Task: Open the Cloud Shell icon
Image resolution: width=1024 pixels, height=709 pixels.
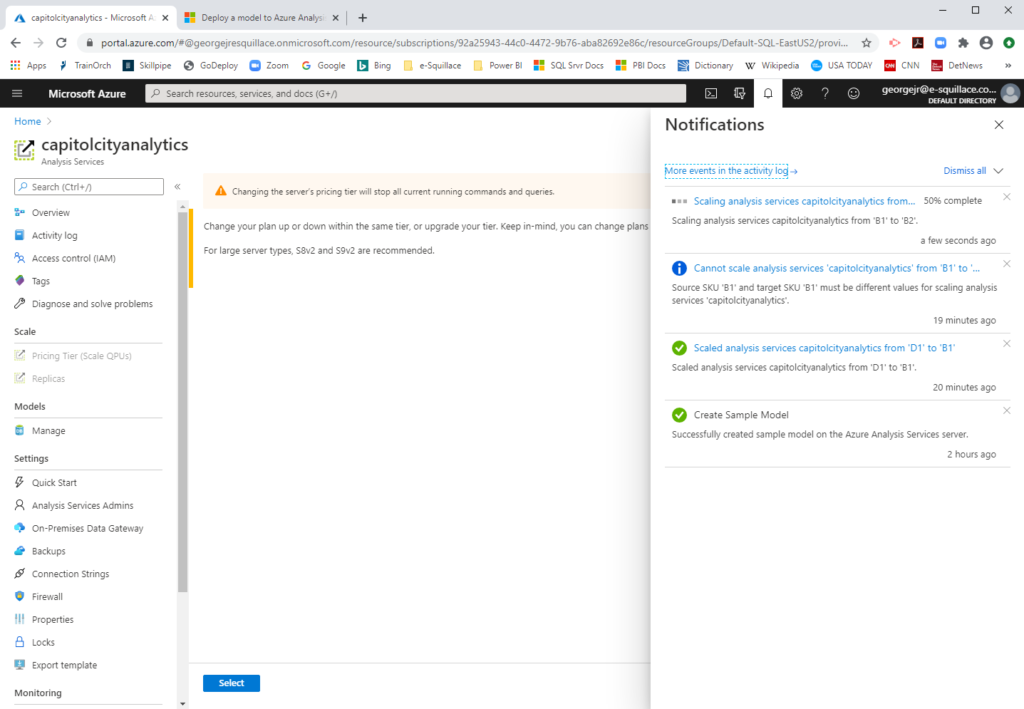Action: (x=710, y=93)
